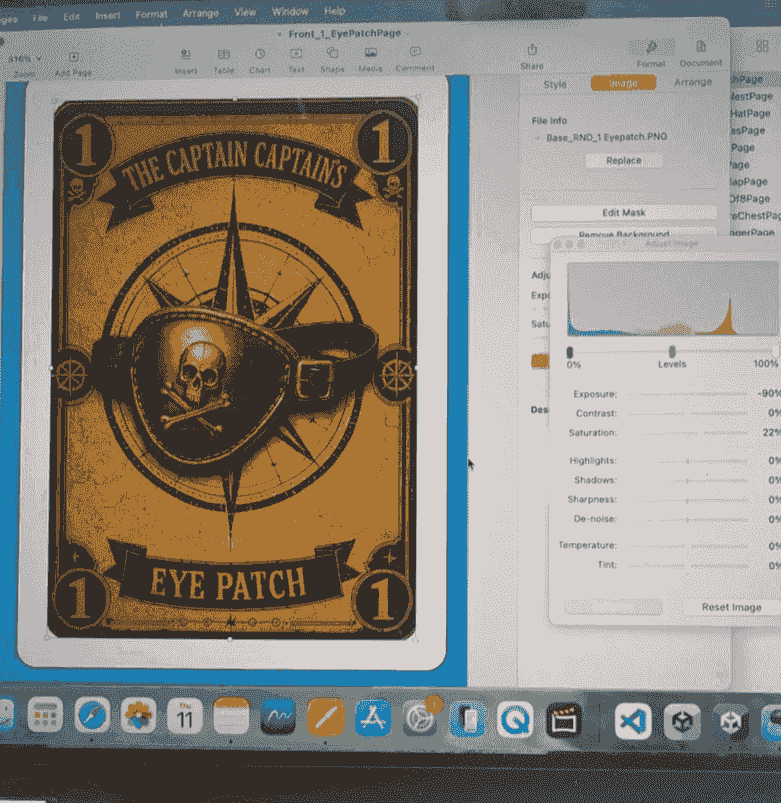The height and width of the screenshot is (803, 781).
Task: Open the clapperboard app in Dock
Action: coord(563,720)
